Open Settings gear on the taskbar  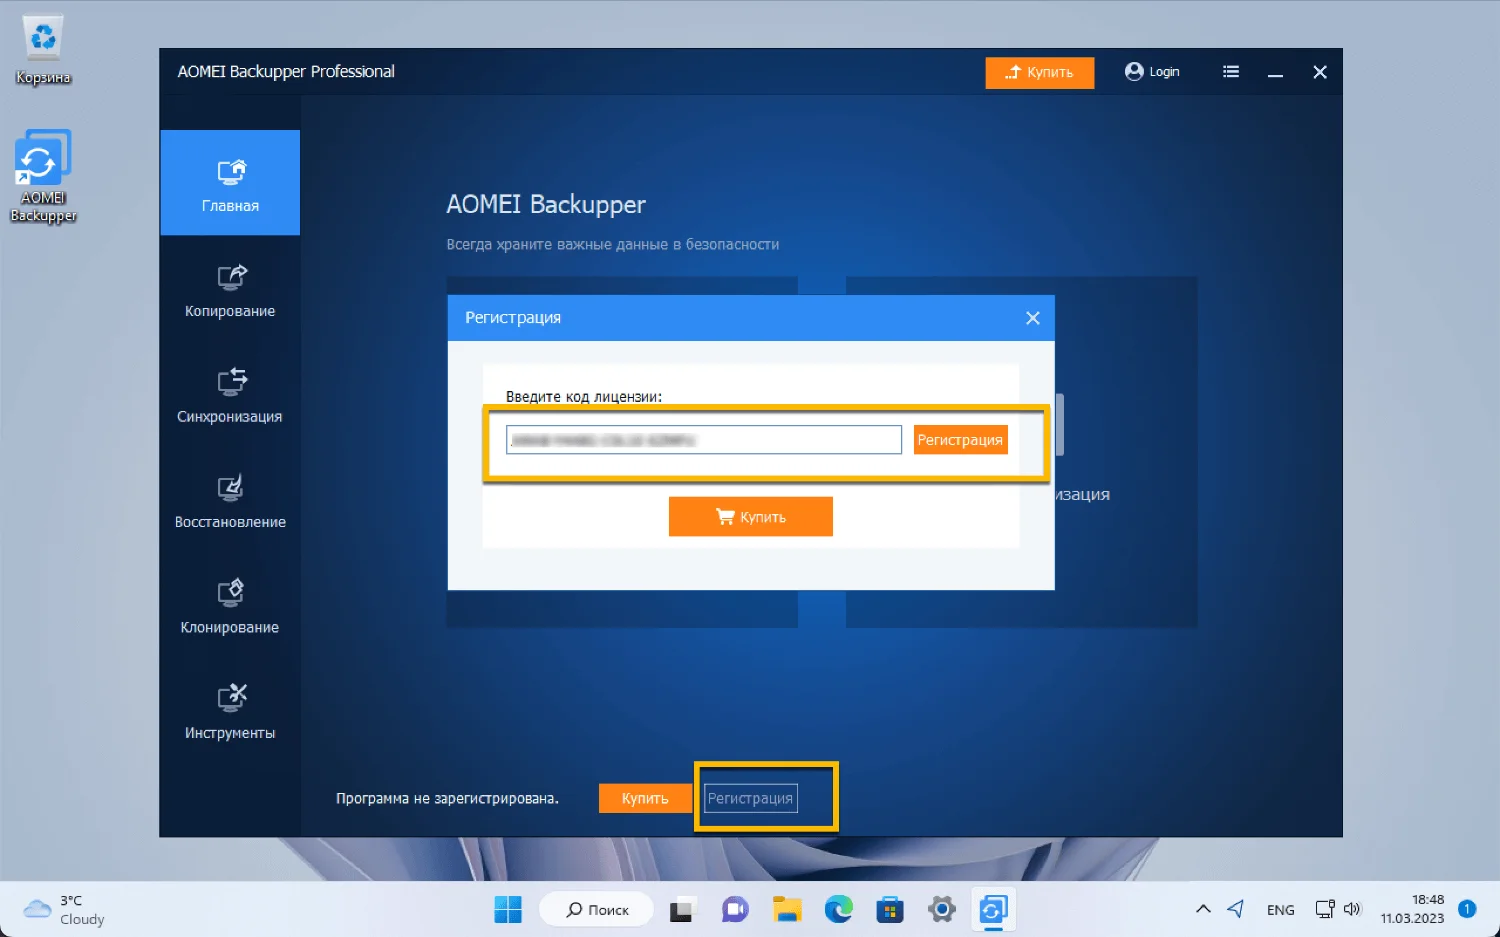click(942, 910)
